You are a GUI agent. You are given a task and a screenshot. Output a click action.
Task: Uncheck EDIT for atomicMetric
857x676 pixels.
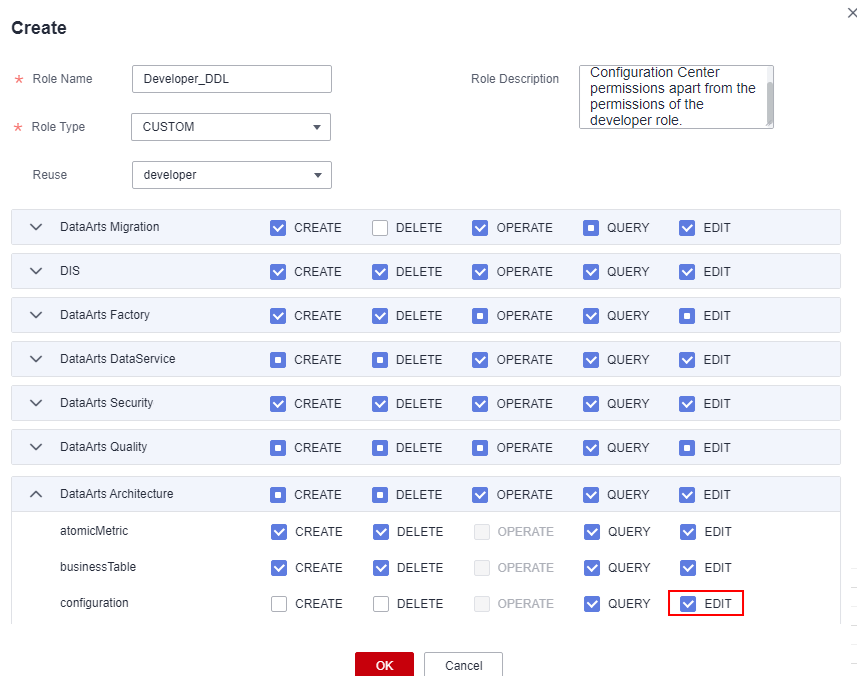click(688, 532)
